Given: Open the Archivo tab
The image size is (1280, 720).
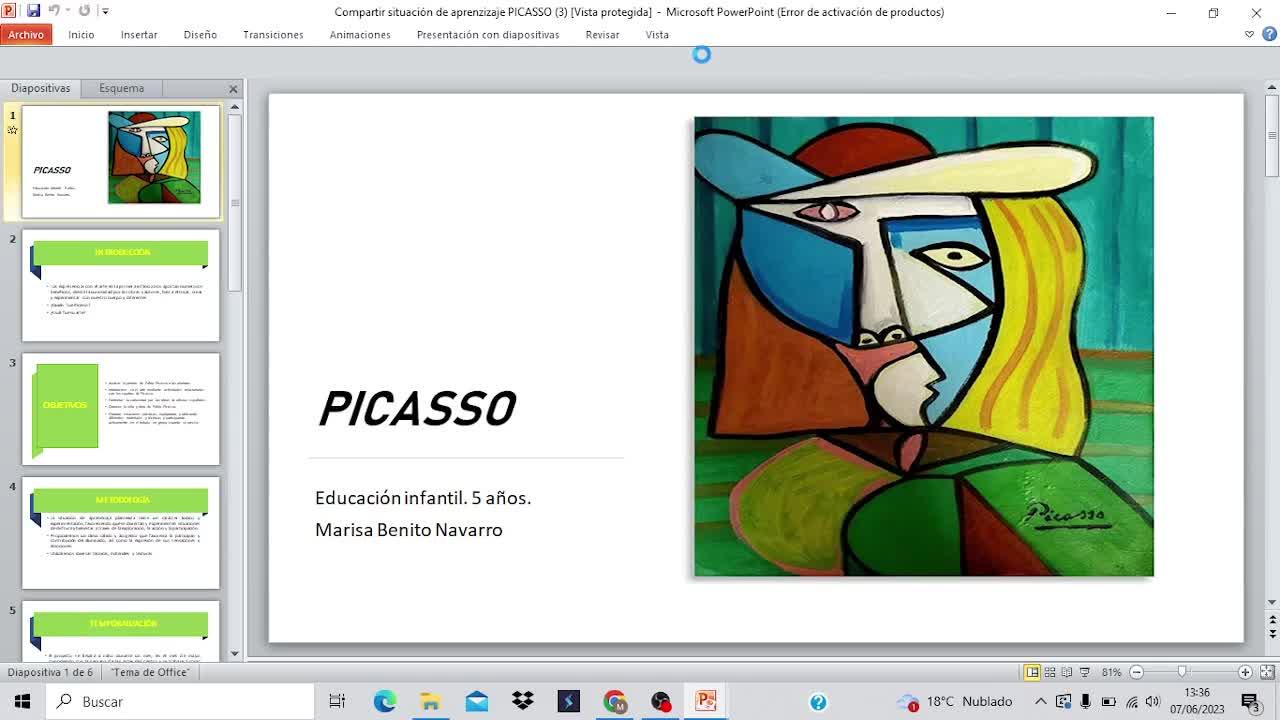Looking at the screenshot, I should (26, 34).
